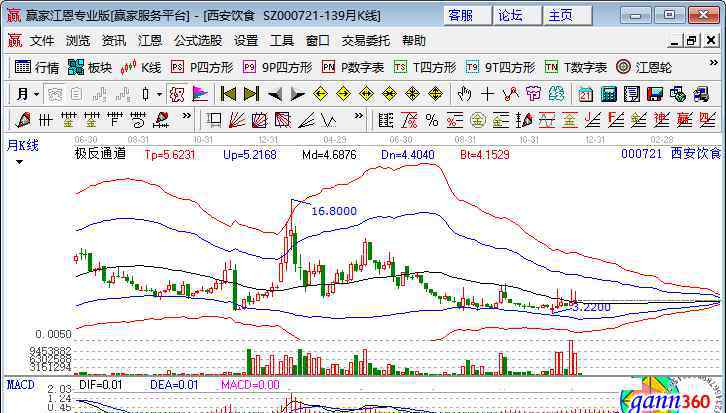The image size is (726, 413).
Task: Expand the top toolbar overflow chevron
Action: point(713,63)
